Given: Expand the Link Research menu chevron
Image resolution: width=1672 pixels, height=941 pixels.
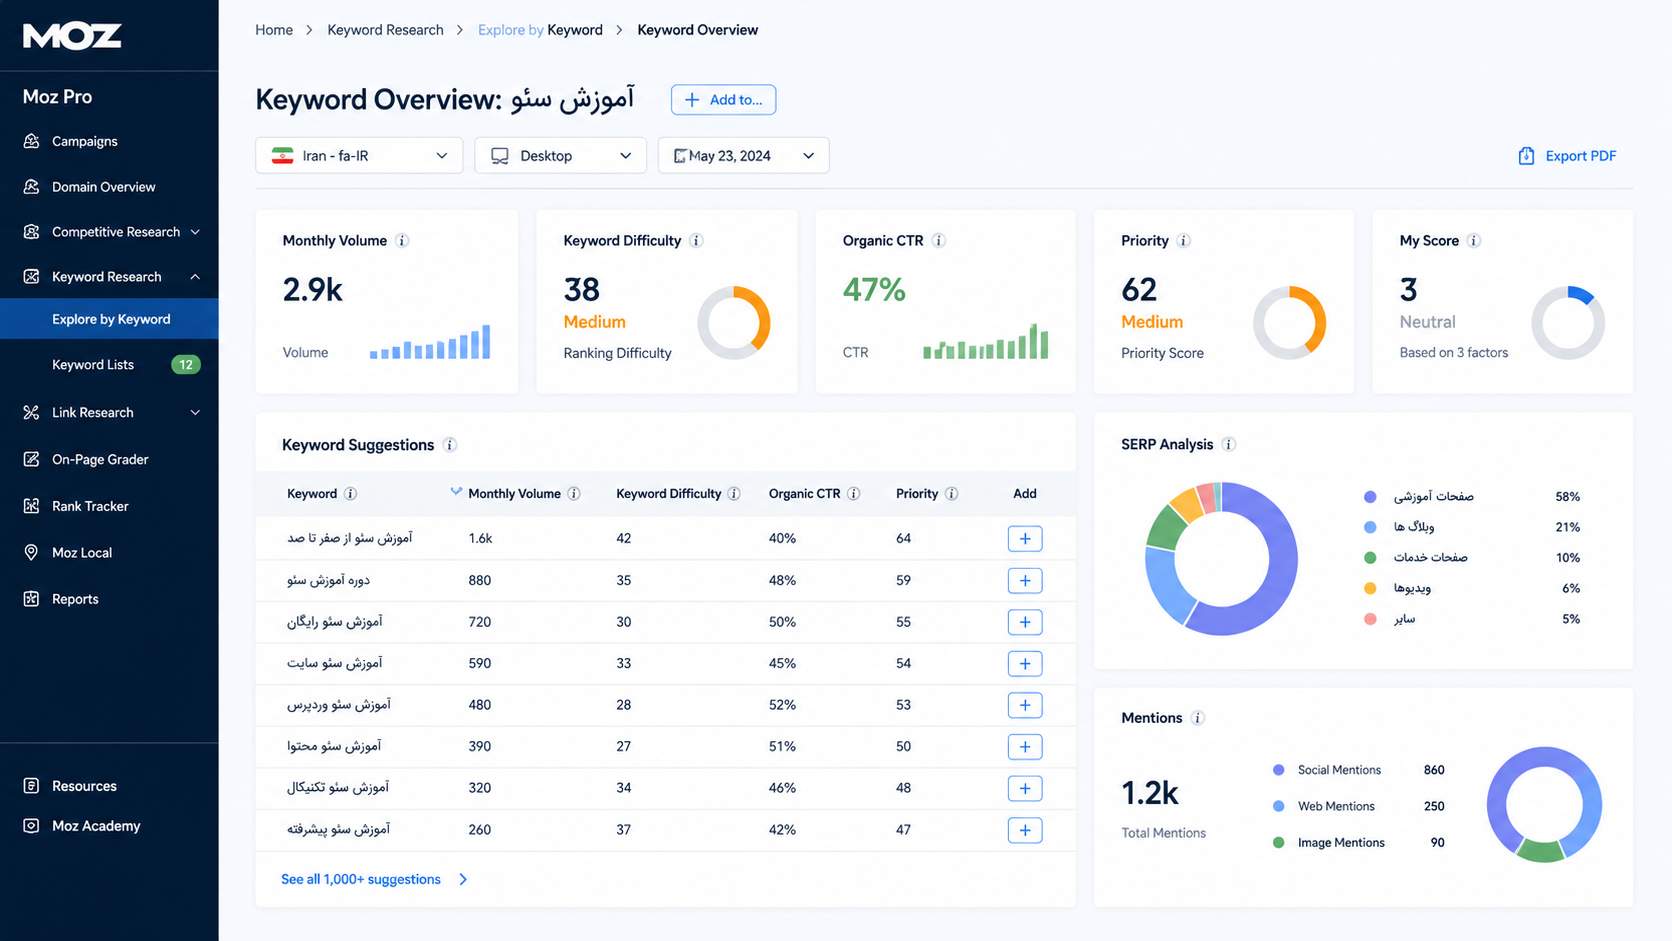Looking at the screenshot, I should tap(195, 412).
